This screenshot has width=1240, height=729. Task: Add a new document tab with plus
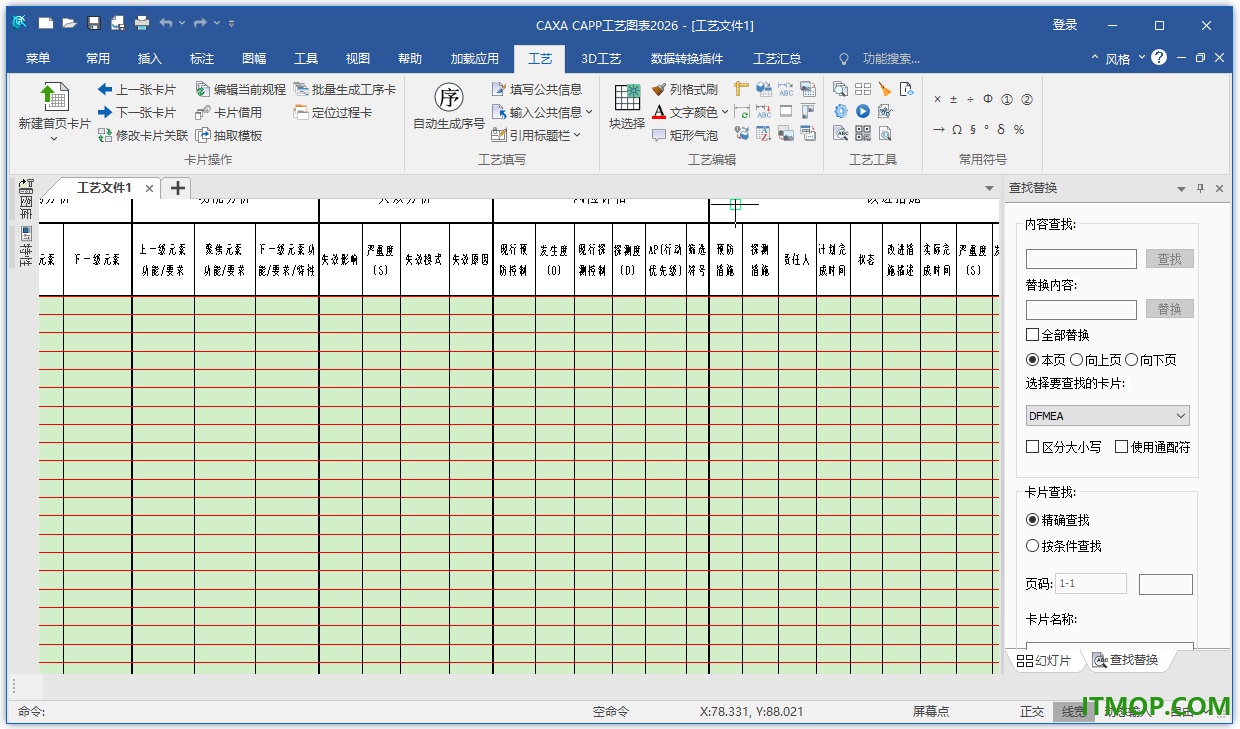click(x=176, y=188)
